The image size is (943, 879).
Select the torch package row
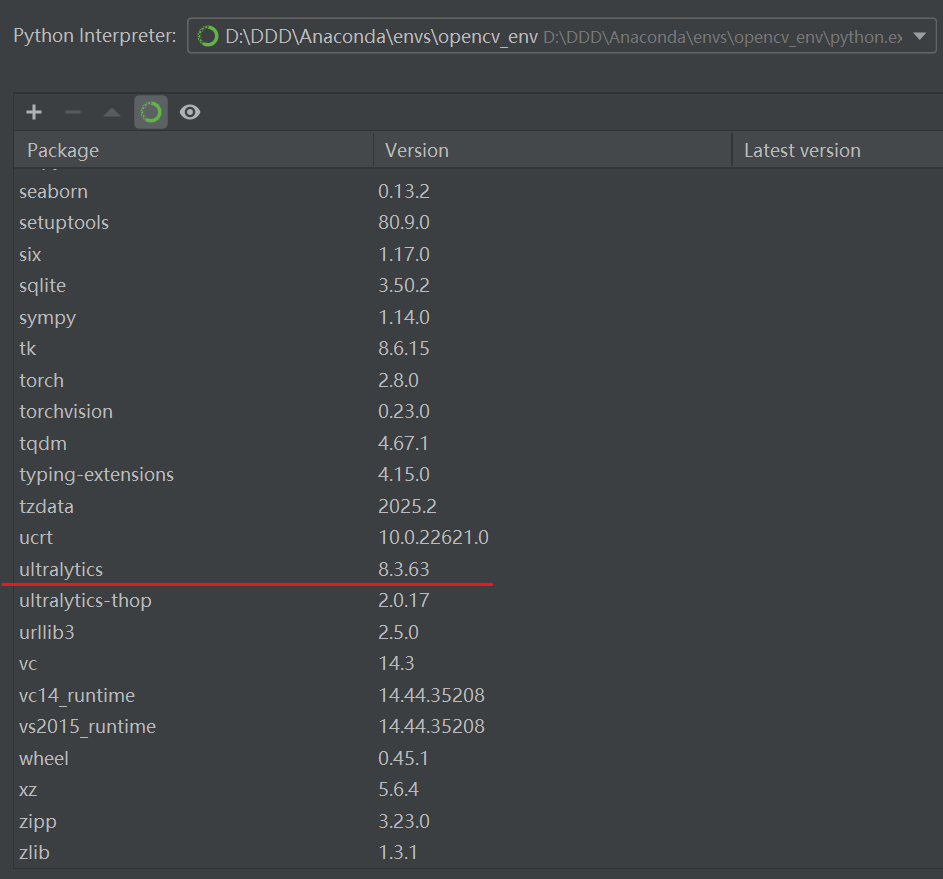[478, 380]
